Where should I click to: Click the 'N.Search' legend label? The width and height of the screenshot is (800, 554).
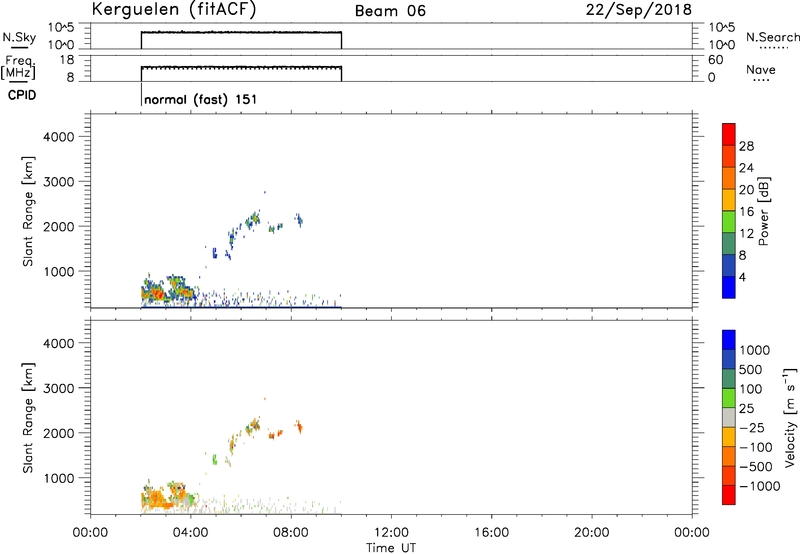[x=773, y=37]
